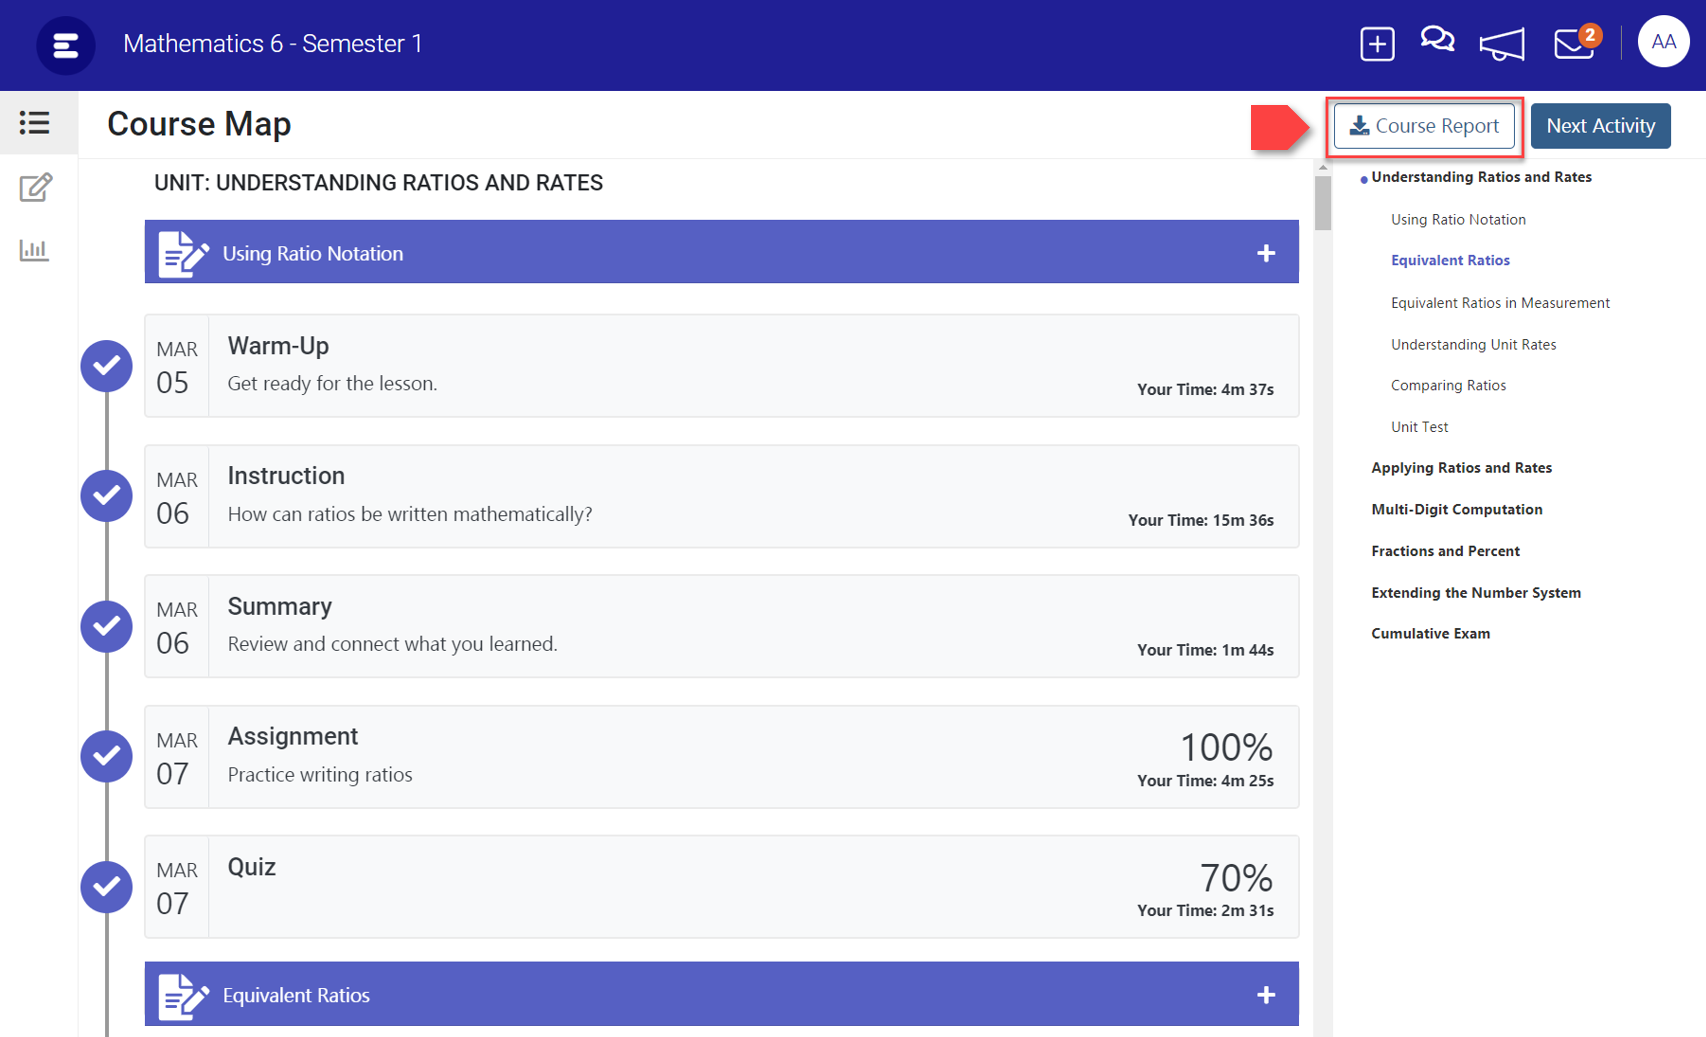Click the course map vertical scrollbar thumb
1706x1037 pixels.
[1323, 203]
